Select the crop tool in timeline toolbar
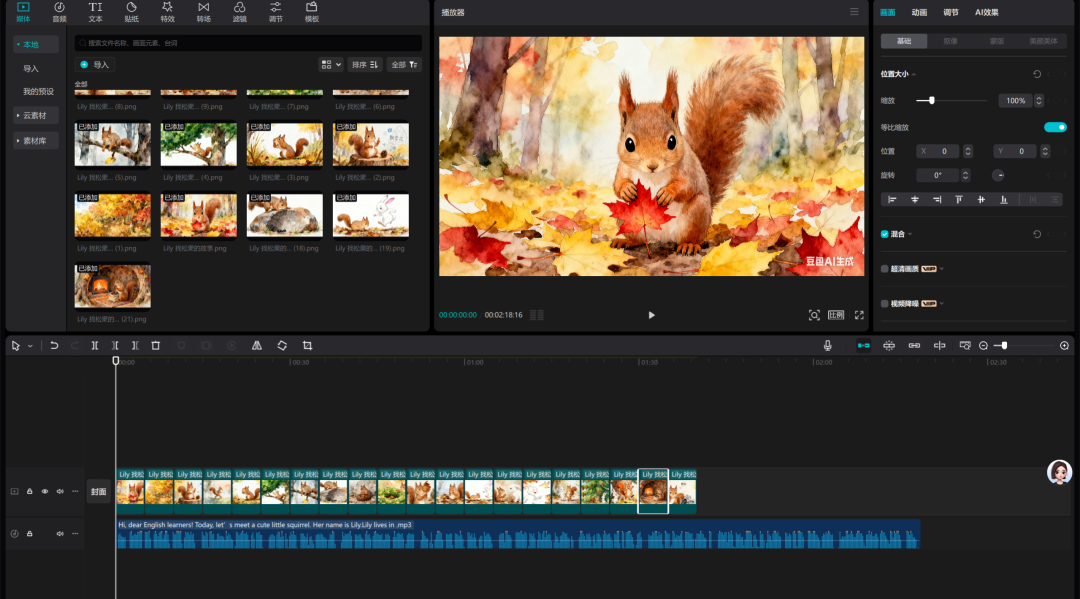The width and height of the screenshot is (1080, 599). pos(307,345)
